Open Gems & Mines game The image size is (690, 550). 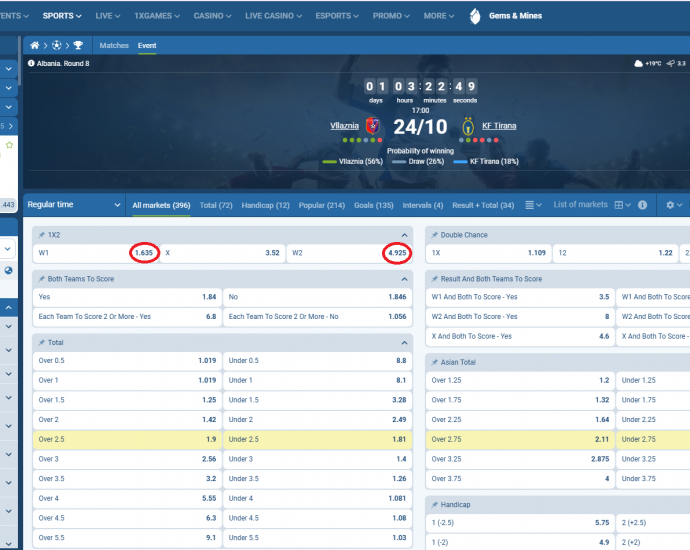coord(506,16)
